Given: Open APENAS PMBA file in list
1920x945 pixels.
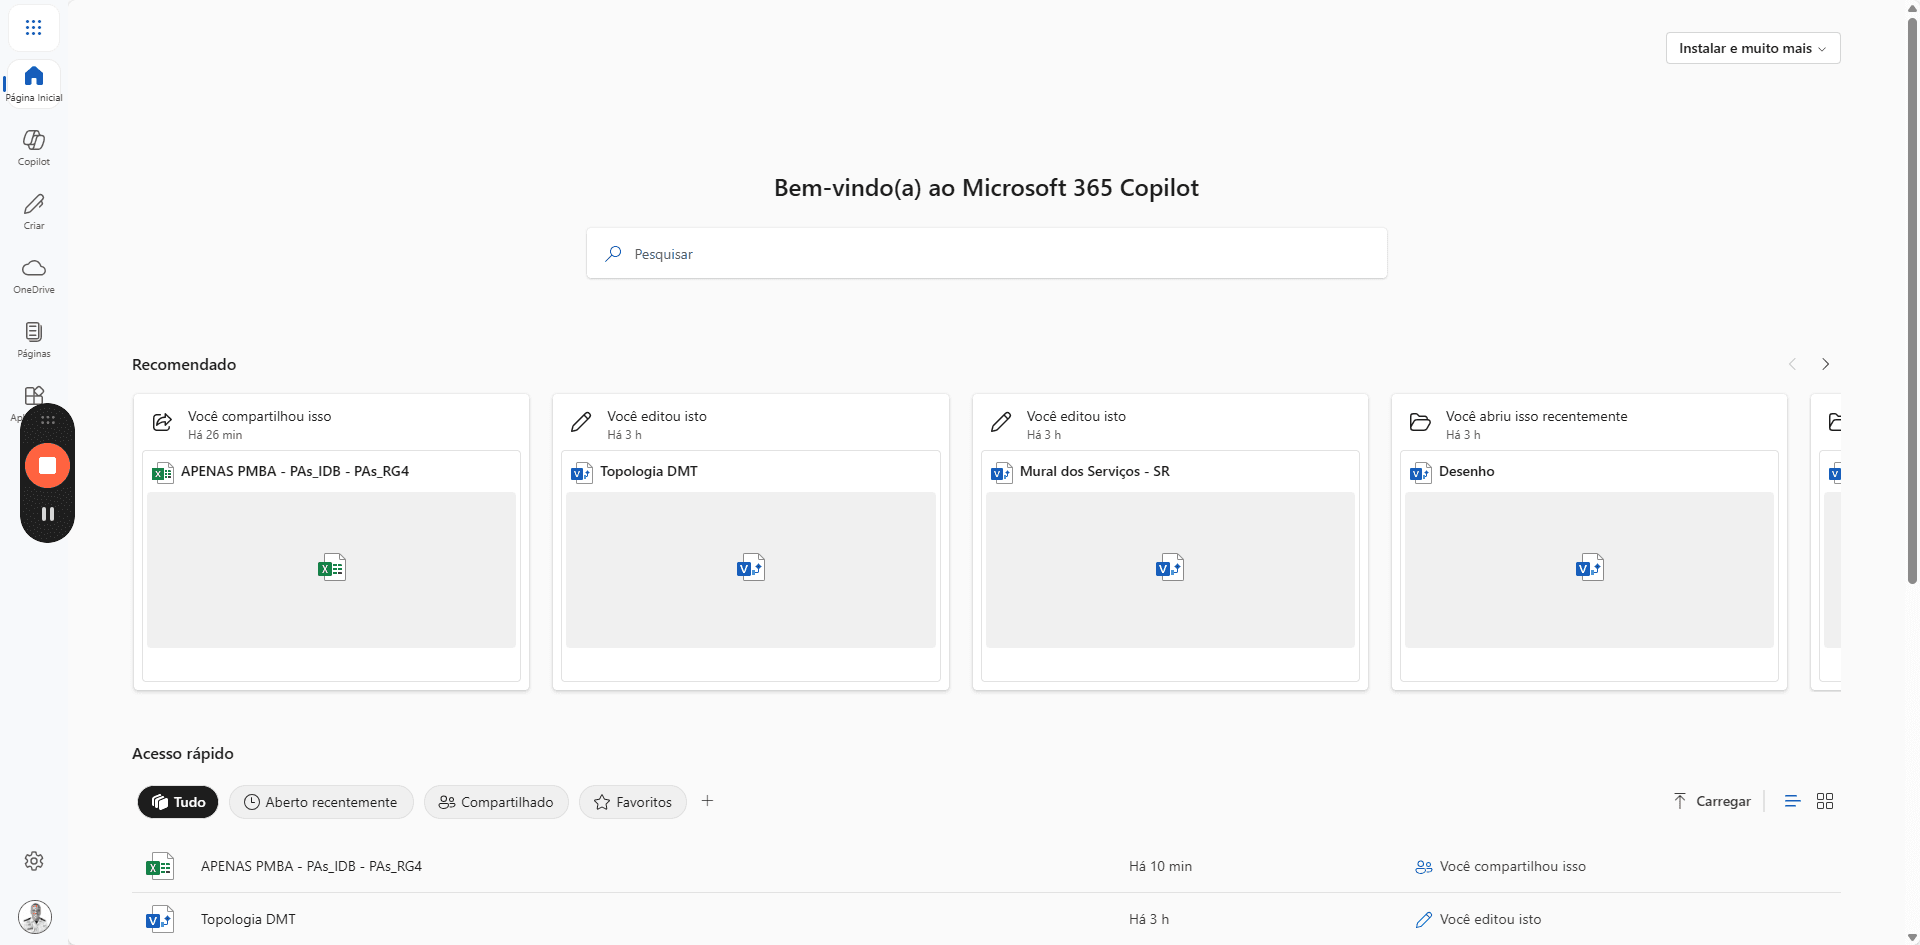Looking at the screenshot, I should [x=311, y=866].
